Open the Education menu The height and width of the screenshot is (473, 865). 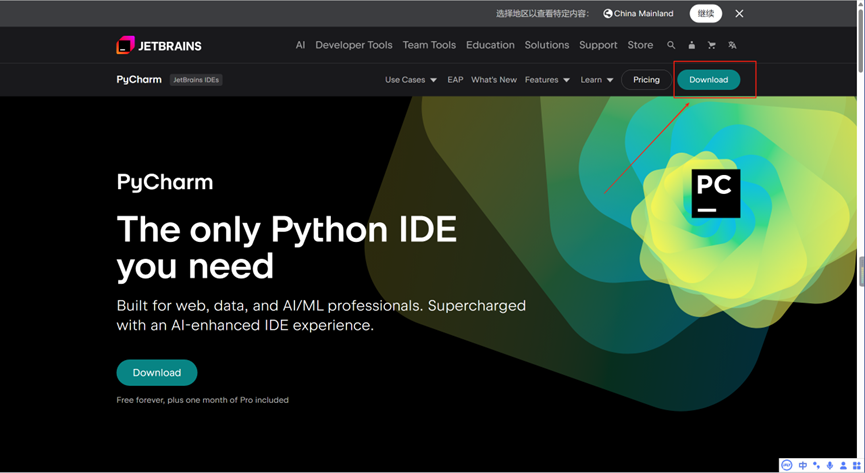490,45
